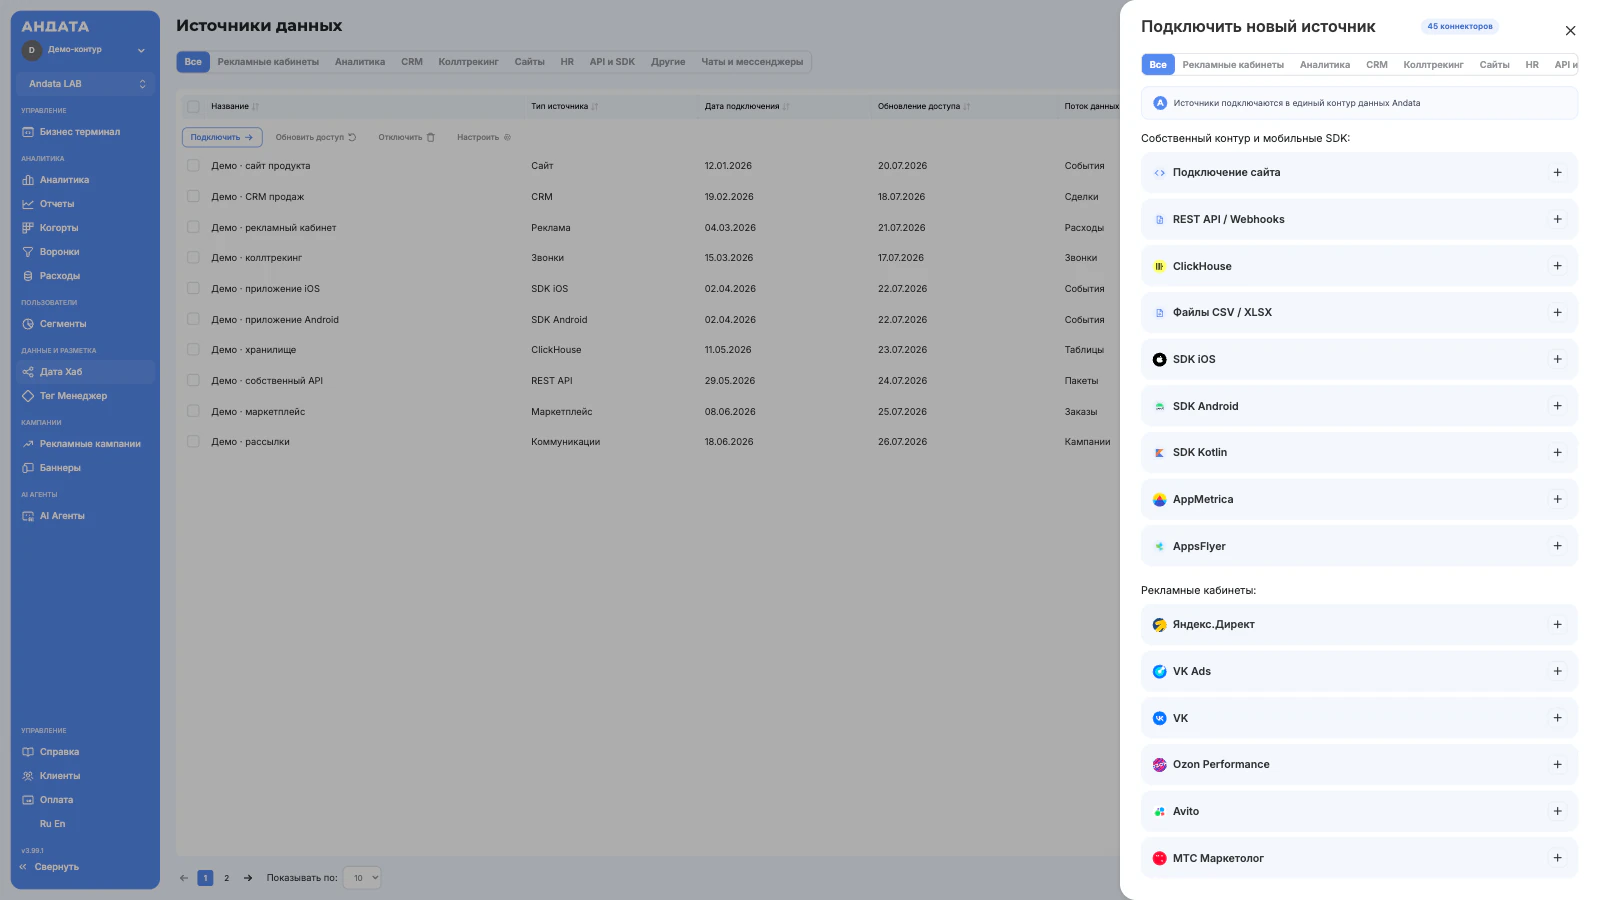The image size is (1600, 900).
Task: Add the Ozon Performance connector
Action: tap(1557, 765)
